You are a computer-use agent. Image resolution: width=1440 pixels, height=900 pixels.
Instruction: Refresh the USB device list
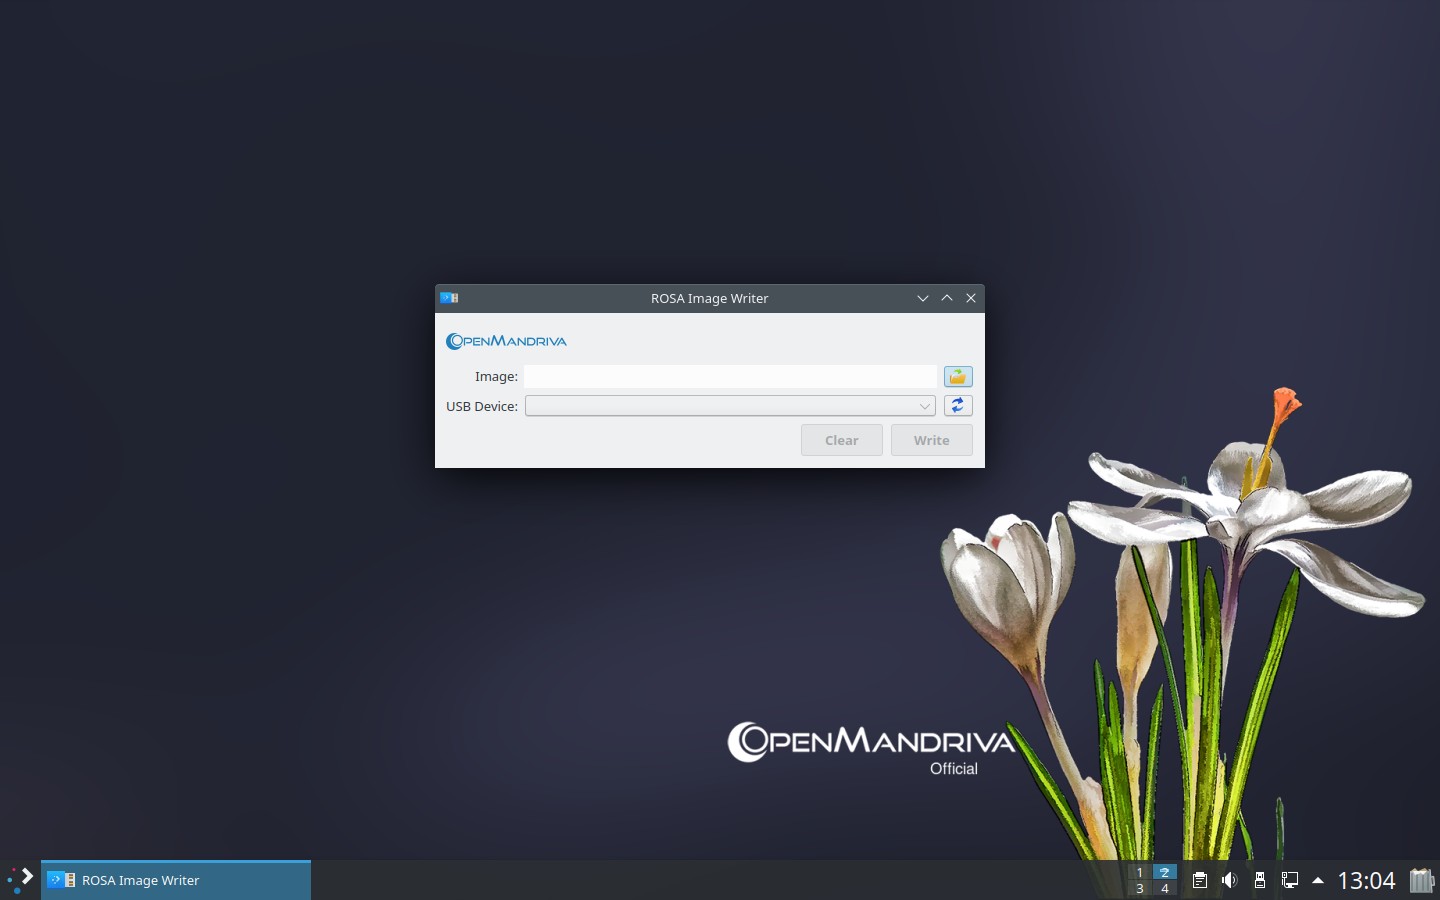tap(957, 406)
